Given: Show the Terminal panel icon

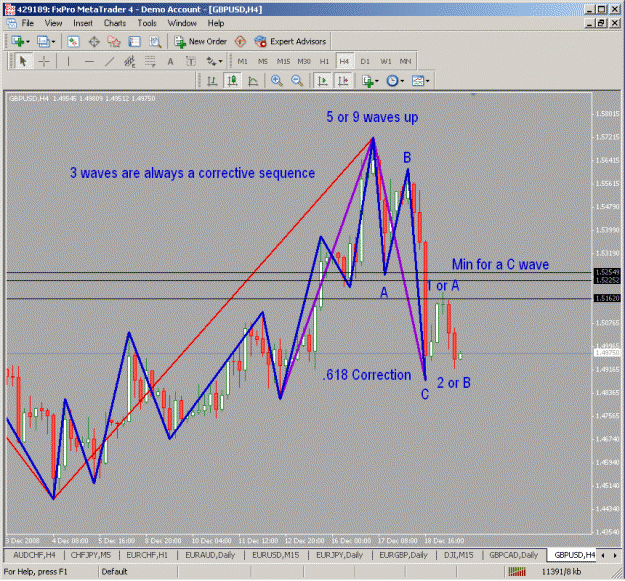Looking at the screenshot, I should (x=134, y=41).
